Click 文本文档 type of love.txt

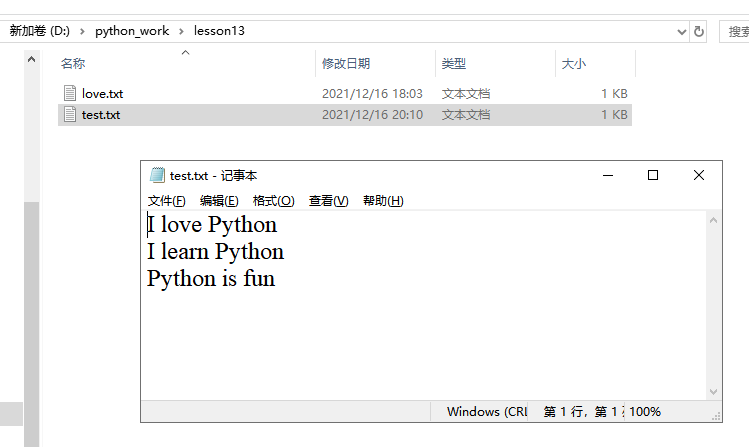pos(466,94)
